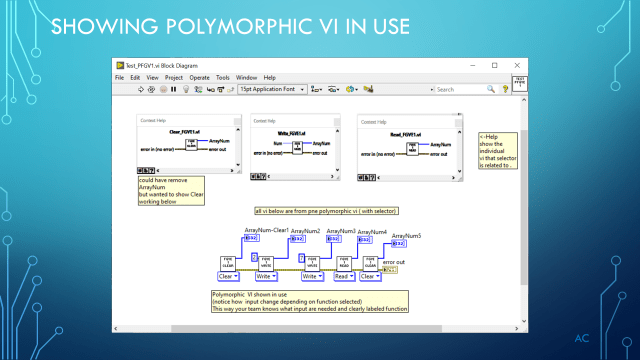The image size is (640, 360).
Task: Open the last Clear selector near error out
Action: pyautogui.click(x=370, y=277)
